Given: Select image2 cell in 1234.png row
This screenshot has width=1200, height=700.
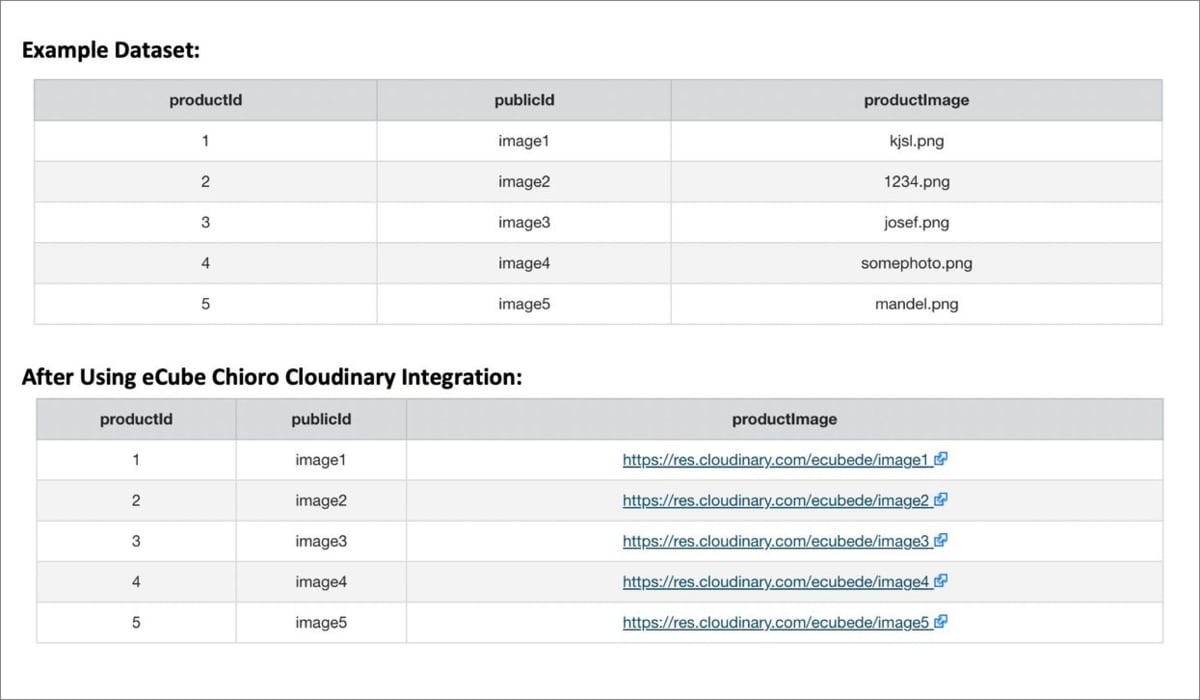Looking at the screenshot, I should [x=524, y=182].
